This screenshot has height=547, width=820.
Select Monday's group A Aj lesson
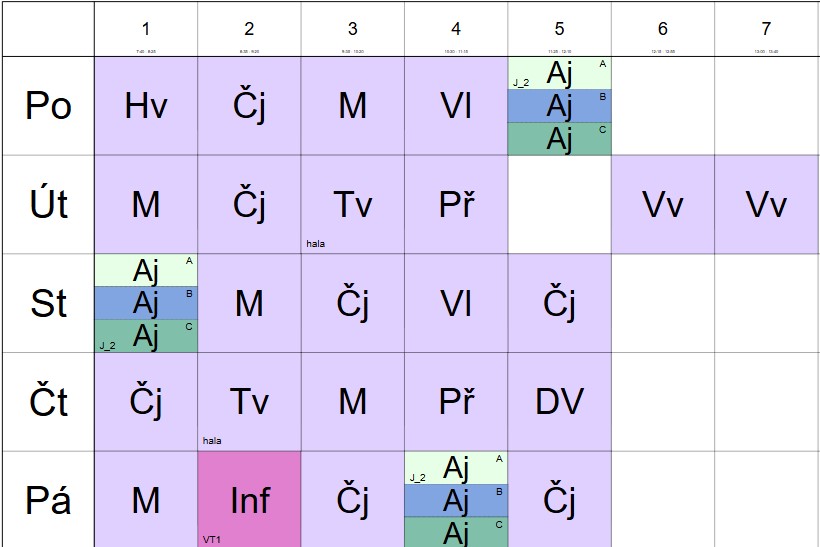(559, 73)
